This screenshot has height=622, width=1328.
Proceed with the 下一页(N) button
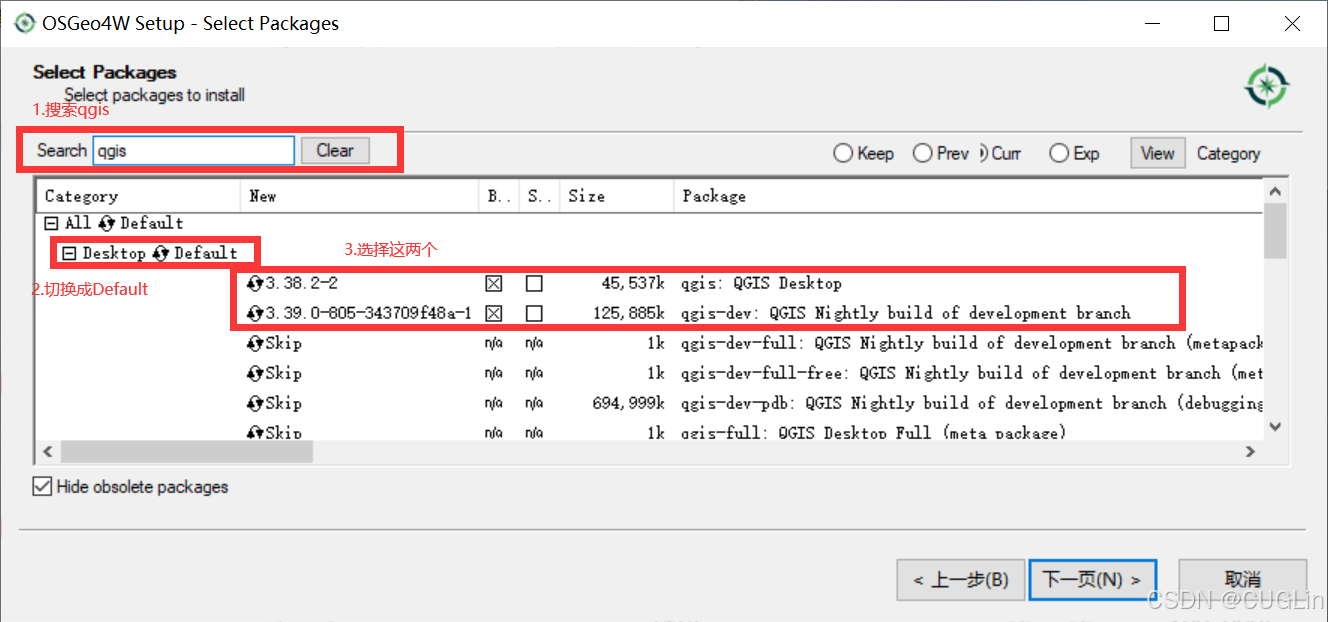pyautogui.click(x=1092, y=579)
